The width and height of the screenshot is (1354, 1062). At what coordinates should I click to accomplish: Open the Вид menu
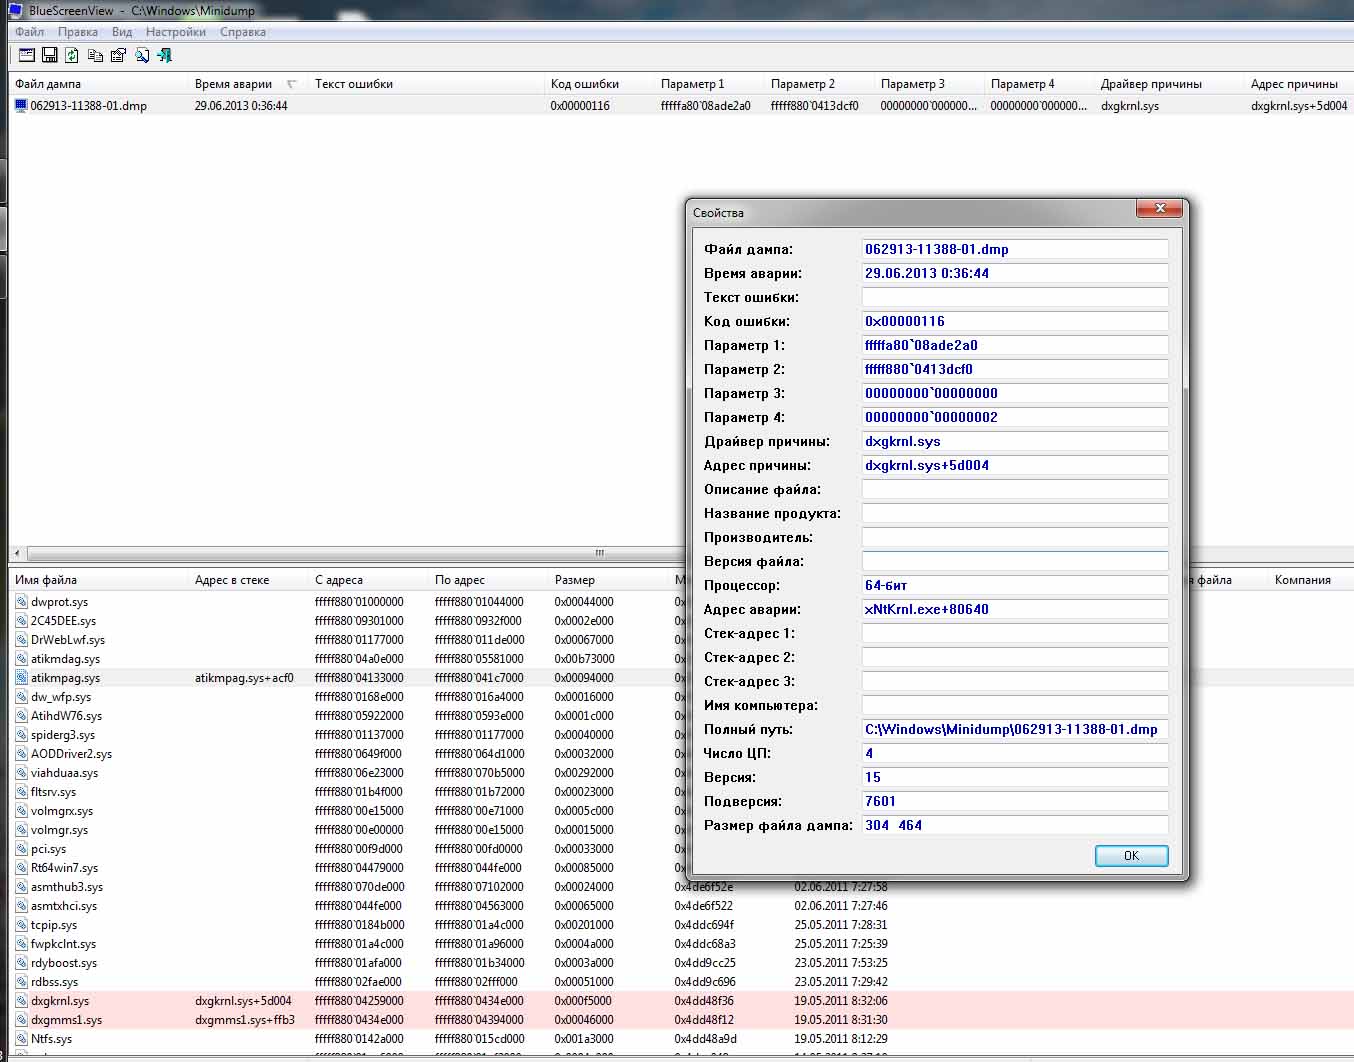122,32
